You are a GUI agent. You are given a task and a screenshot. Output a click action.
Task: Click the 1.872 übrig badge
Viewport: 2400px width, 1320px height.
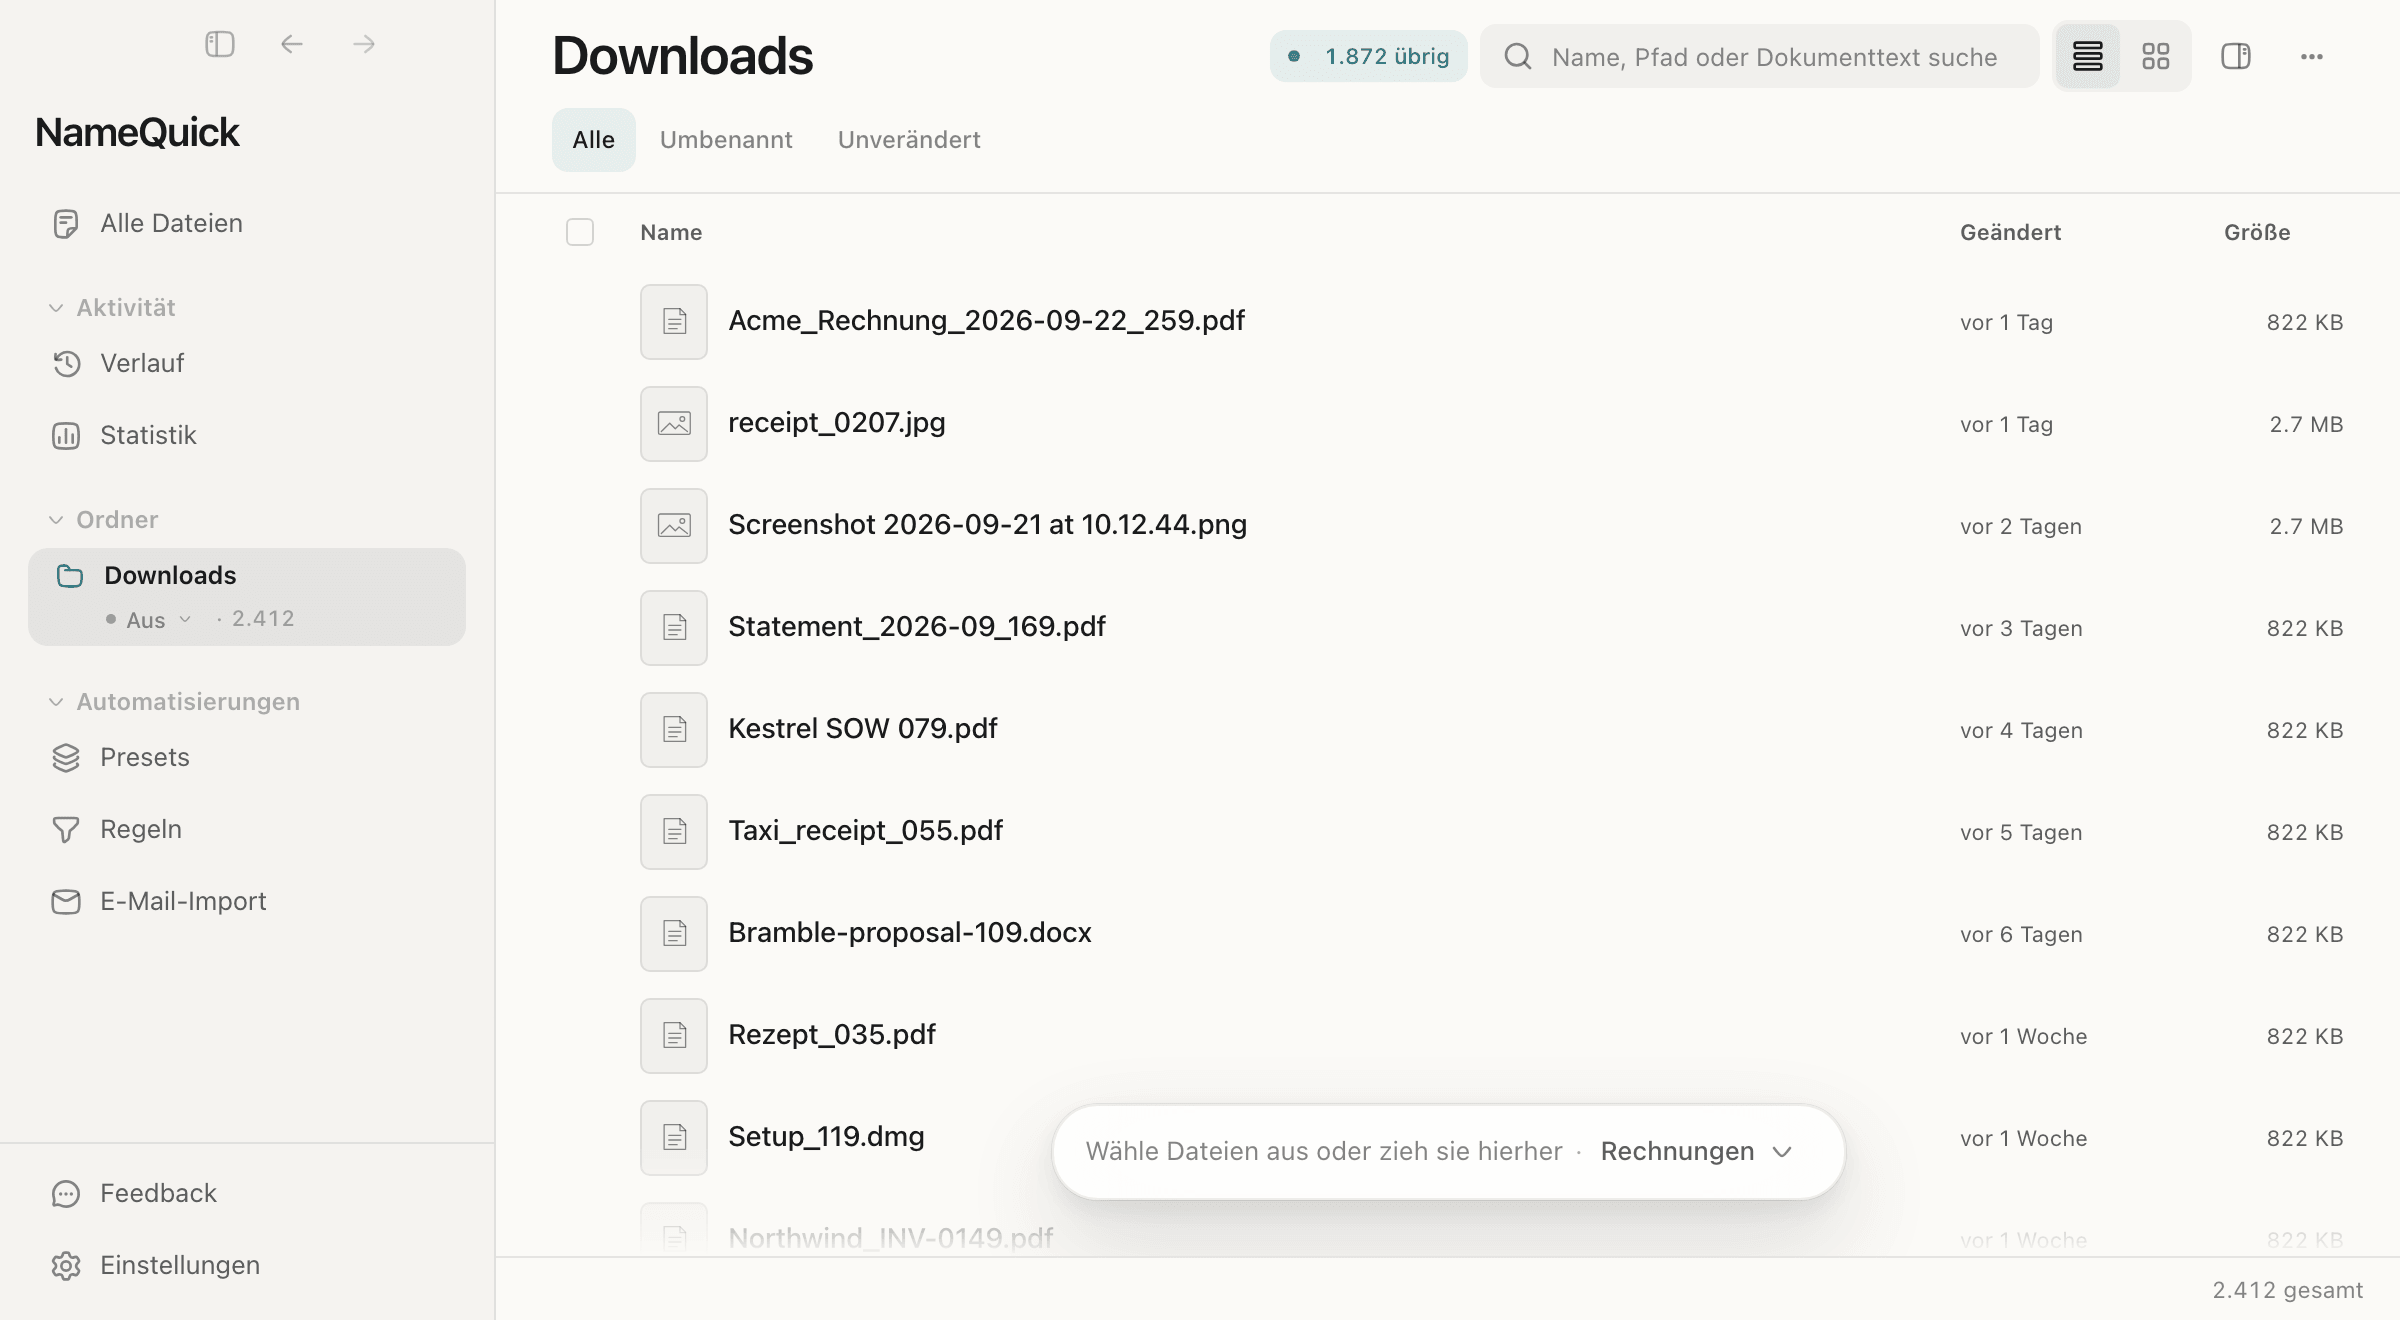tap(1368, 56)
